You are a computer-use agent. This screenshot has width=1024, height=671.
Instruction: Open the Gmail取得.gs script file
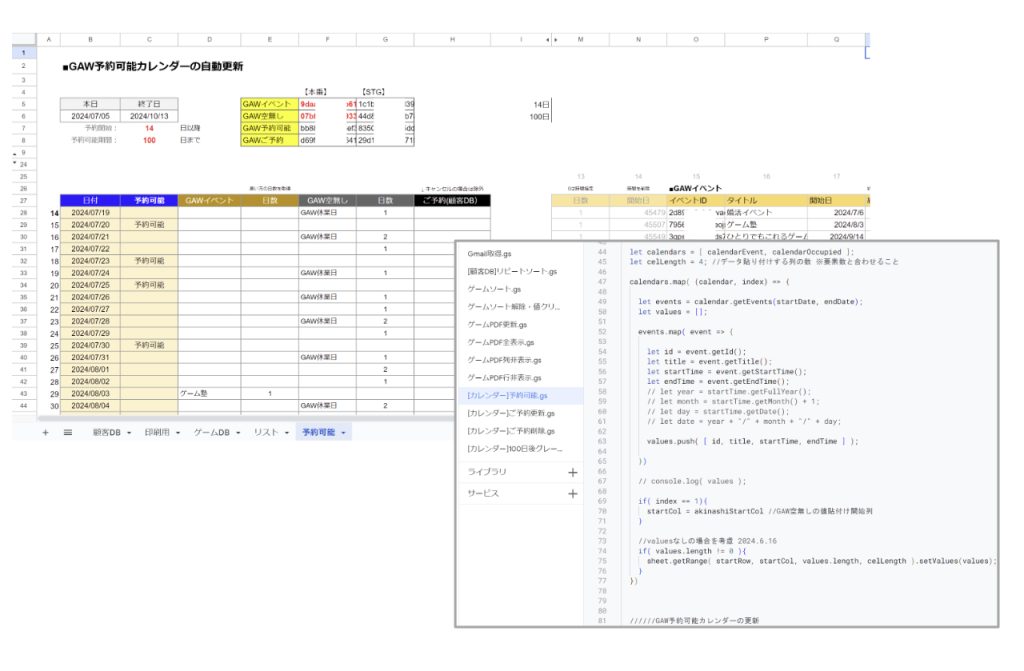(489, 254)
